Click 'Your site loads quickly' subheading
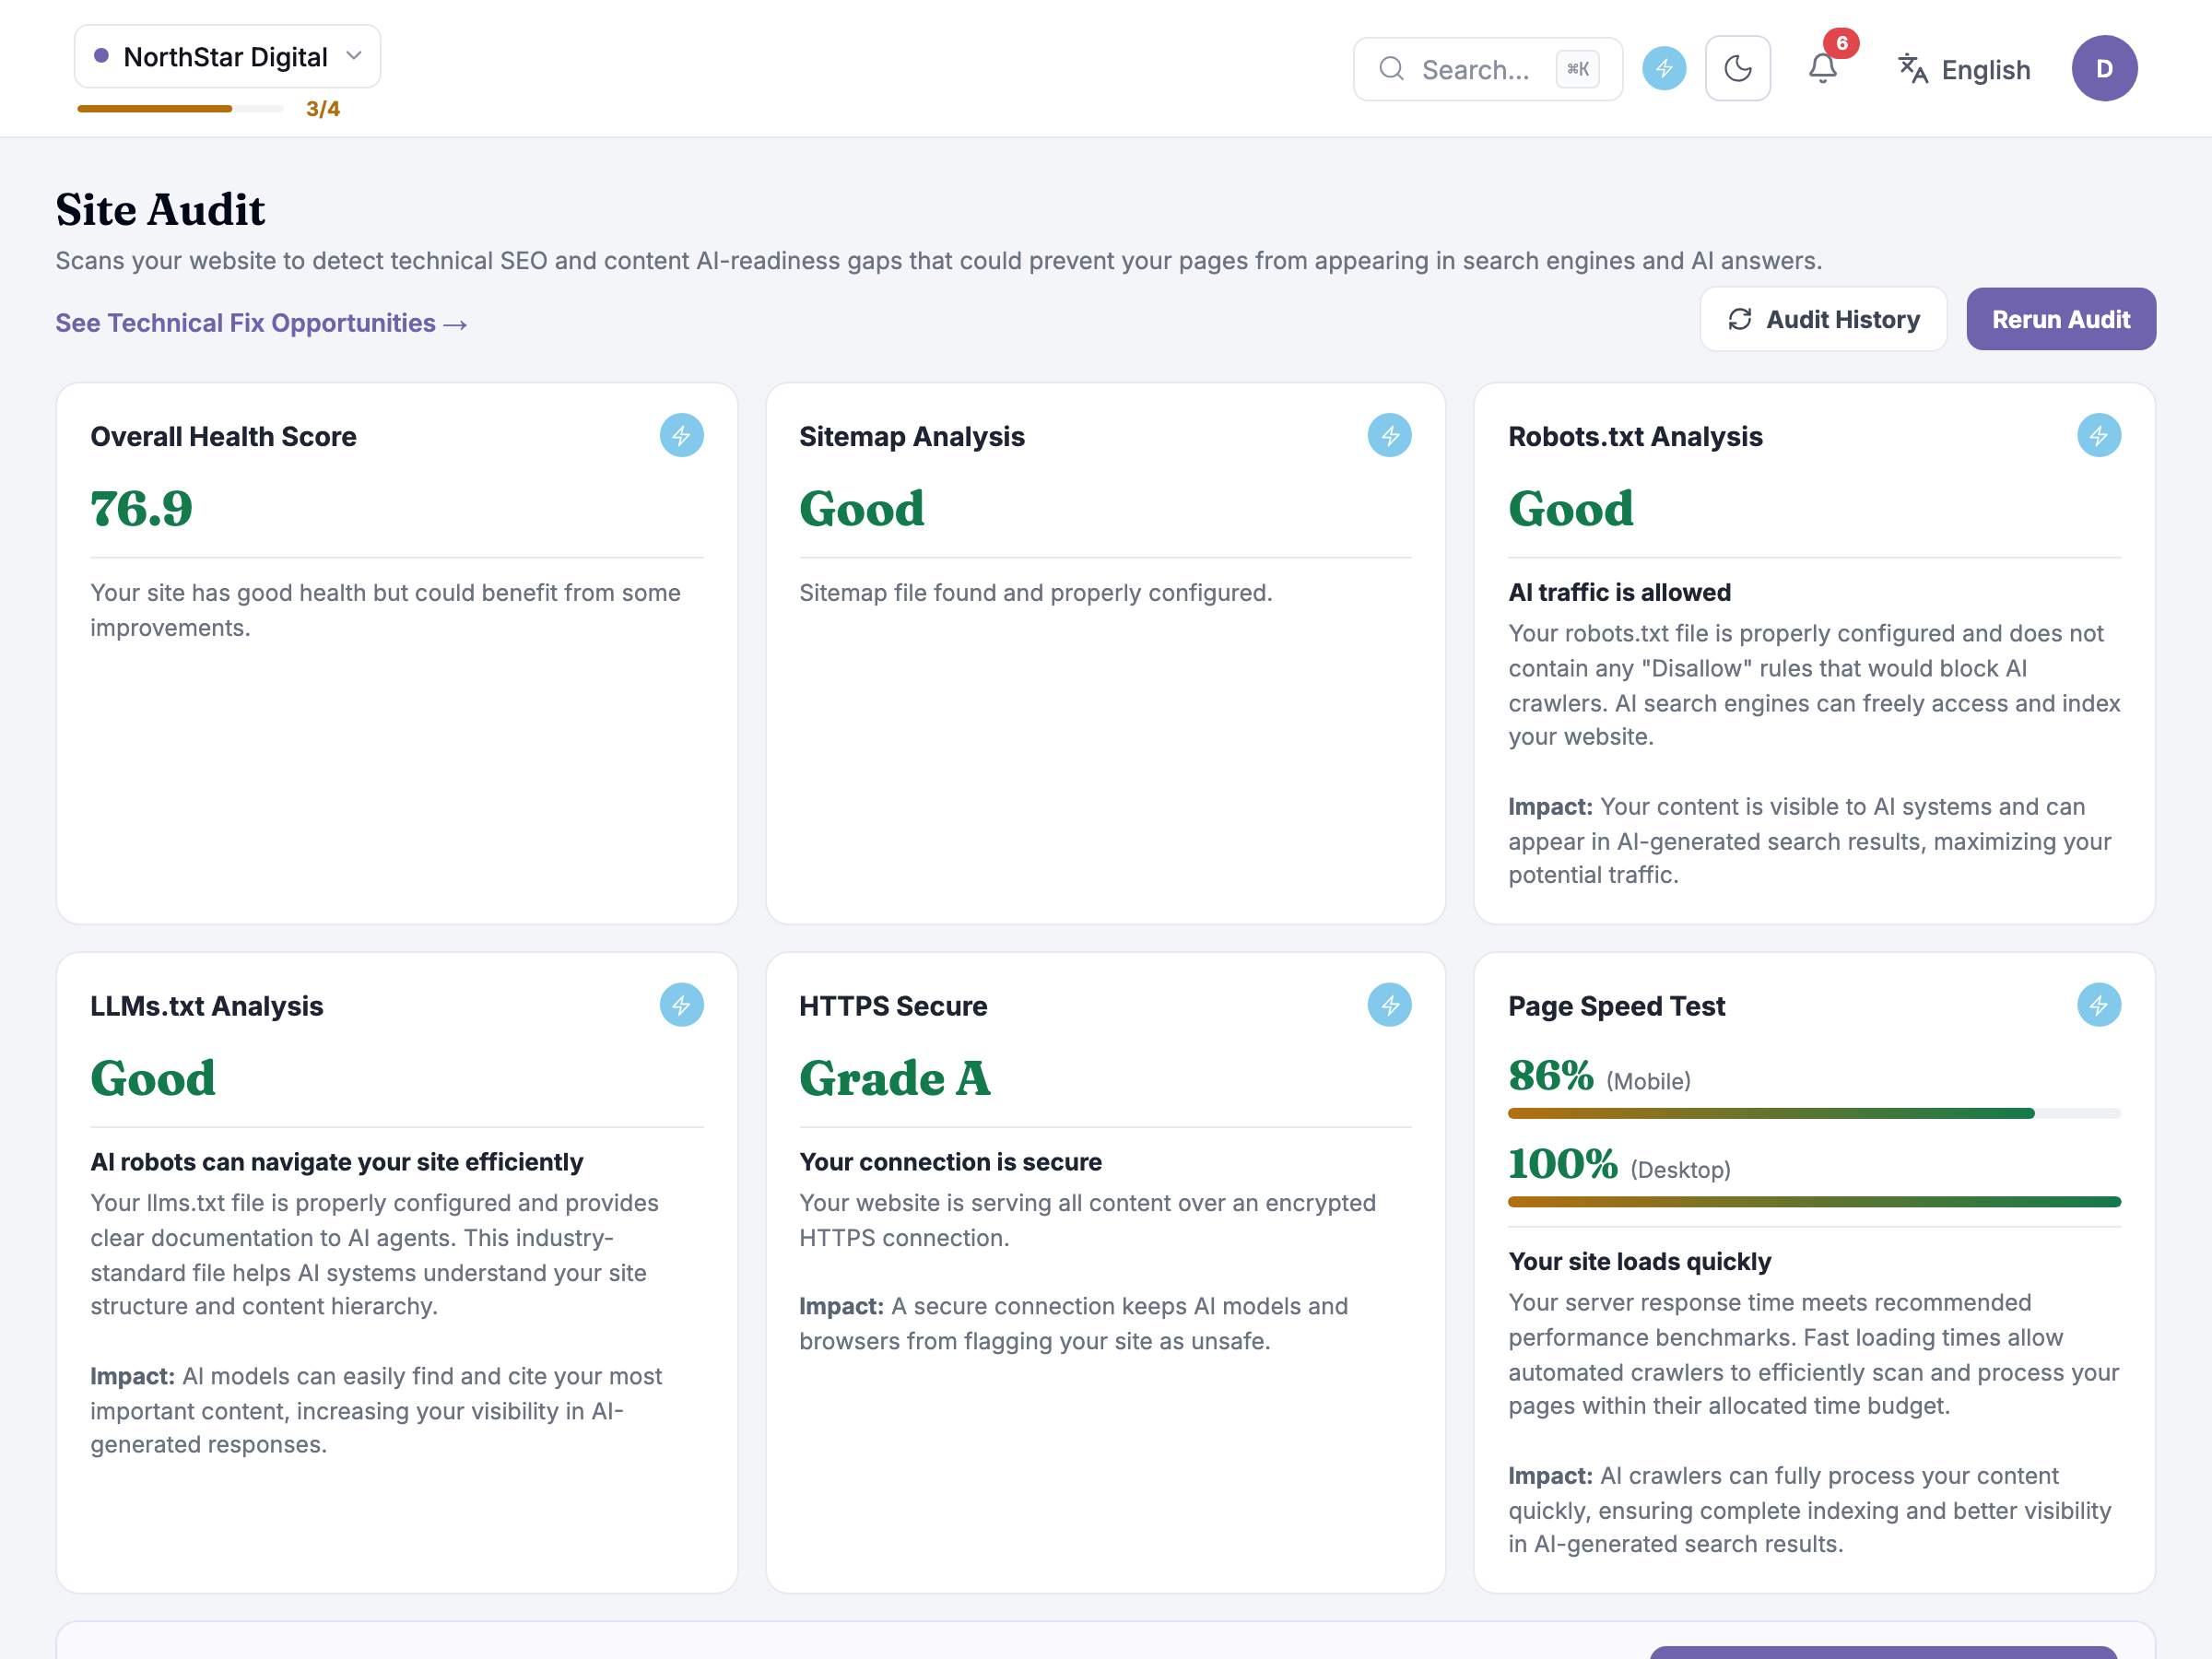 click(1639, 1262)
